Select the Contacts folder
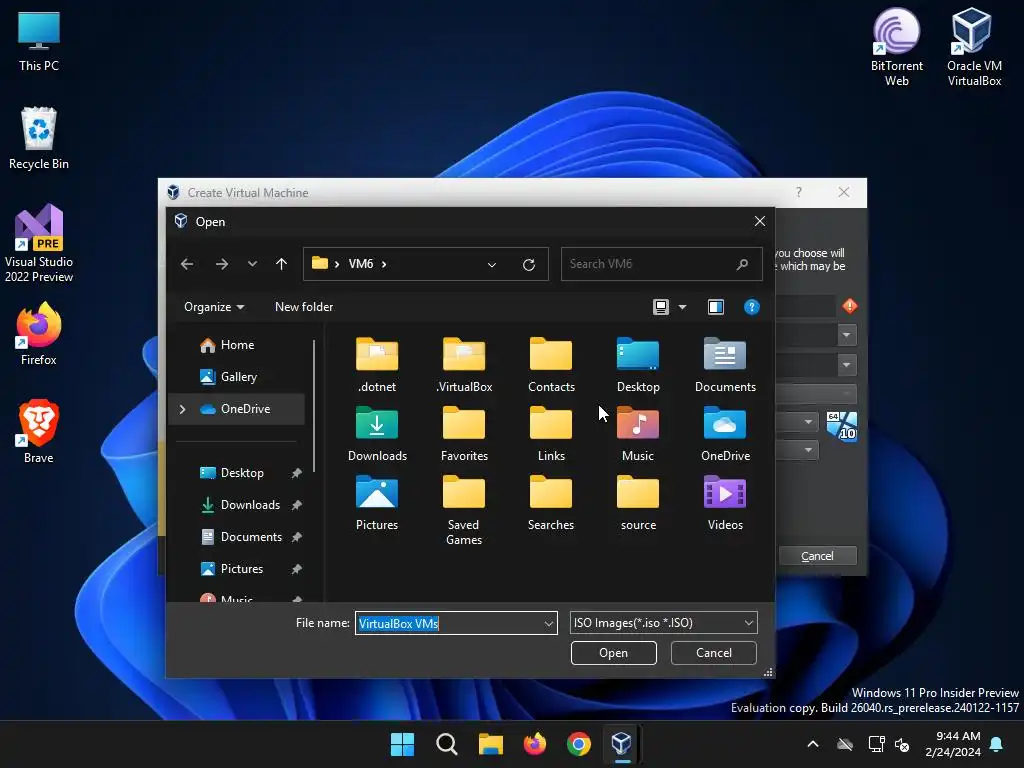Viewport: 1024px width, 768px height. (551, 365)
